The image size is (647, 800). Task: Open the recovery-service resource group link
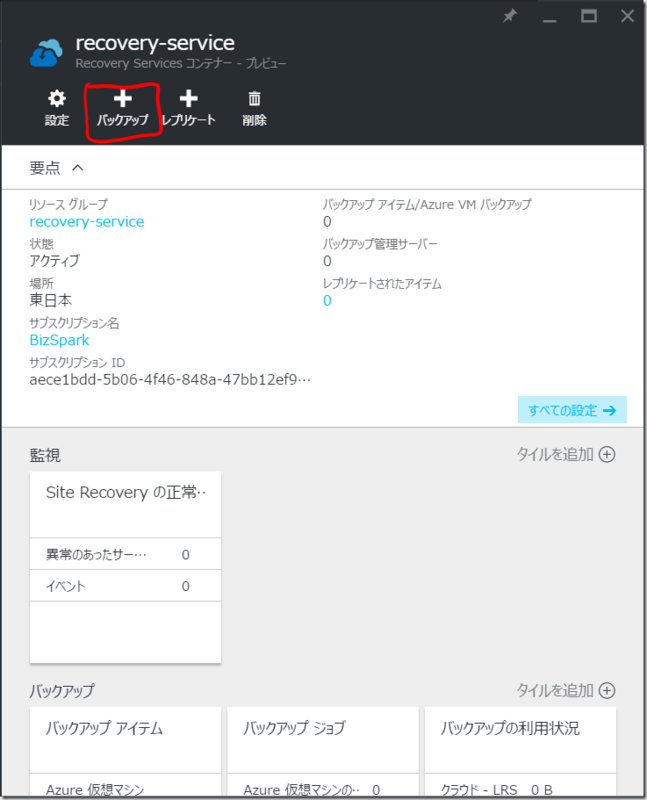click(87, 221)
